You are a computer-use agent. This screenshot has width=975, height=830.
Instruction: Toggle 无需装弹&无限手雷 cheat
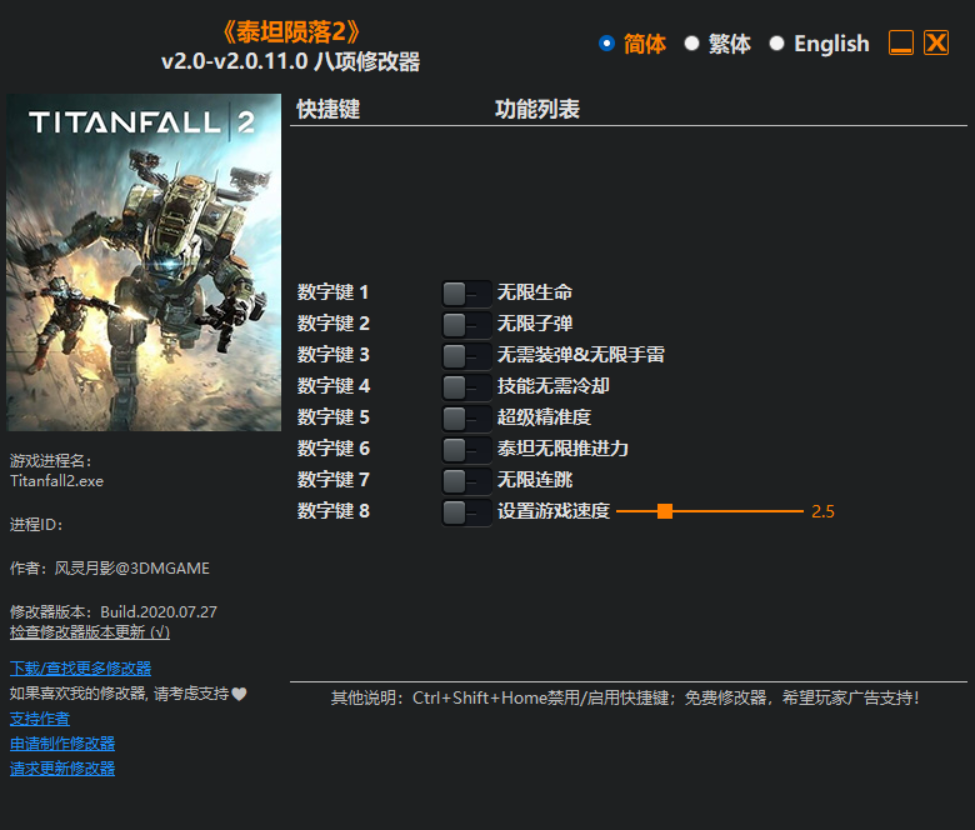[x=465, y=355]
